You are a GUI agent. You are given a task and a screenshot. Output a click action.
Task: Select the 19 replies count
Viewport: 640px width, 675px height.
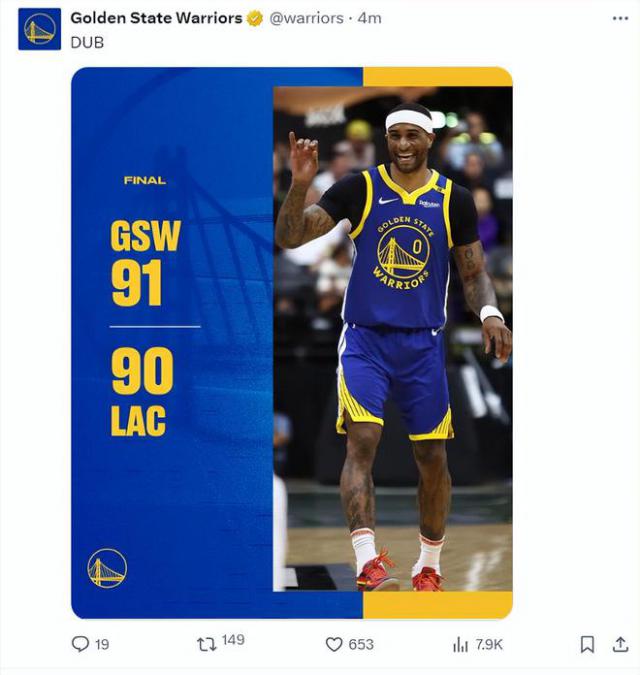click(x=102, y=644)
